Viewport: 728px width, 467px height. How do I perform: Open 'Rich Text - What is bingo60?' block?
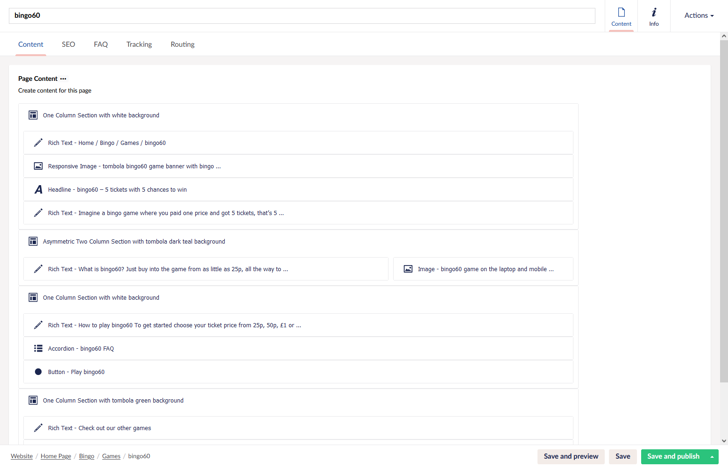(206, 269)
